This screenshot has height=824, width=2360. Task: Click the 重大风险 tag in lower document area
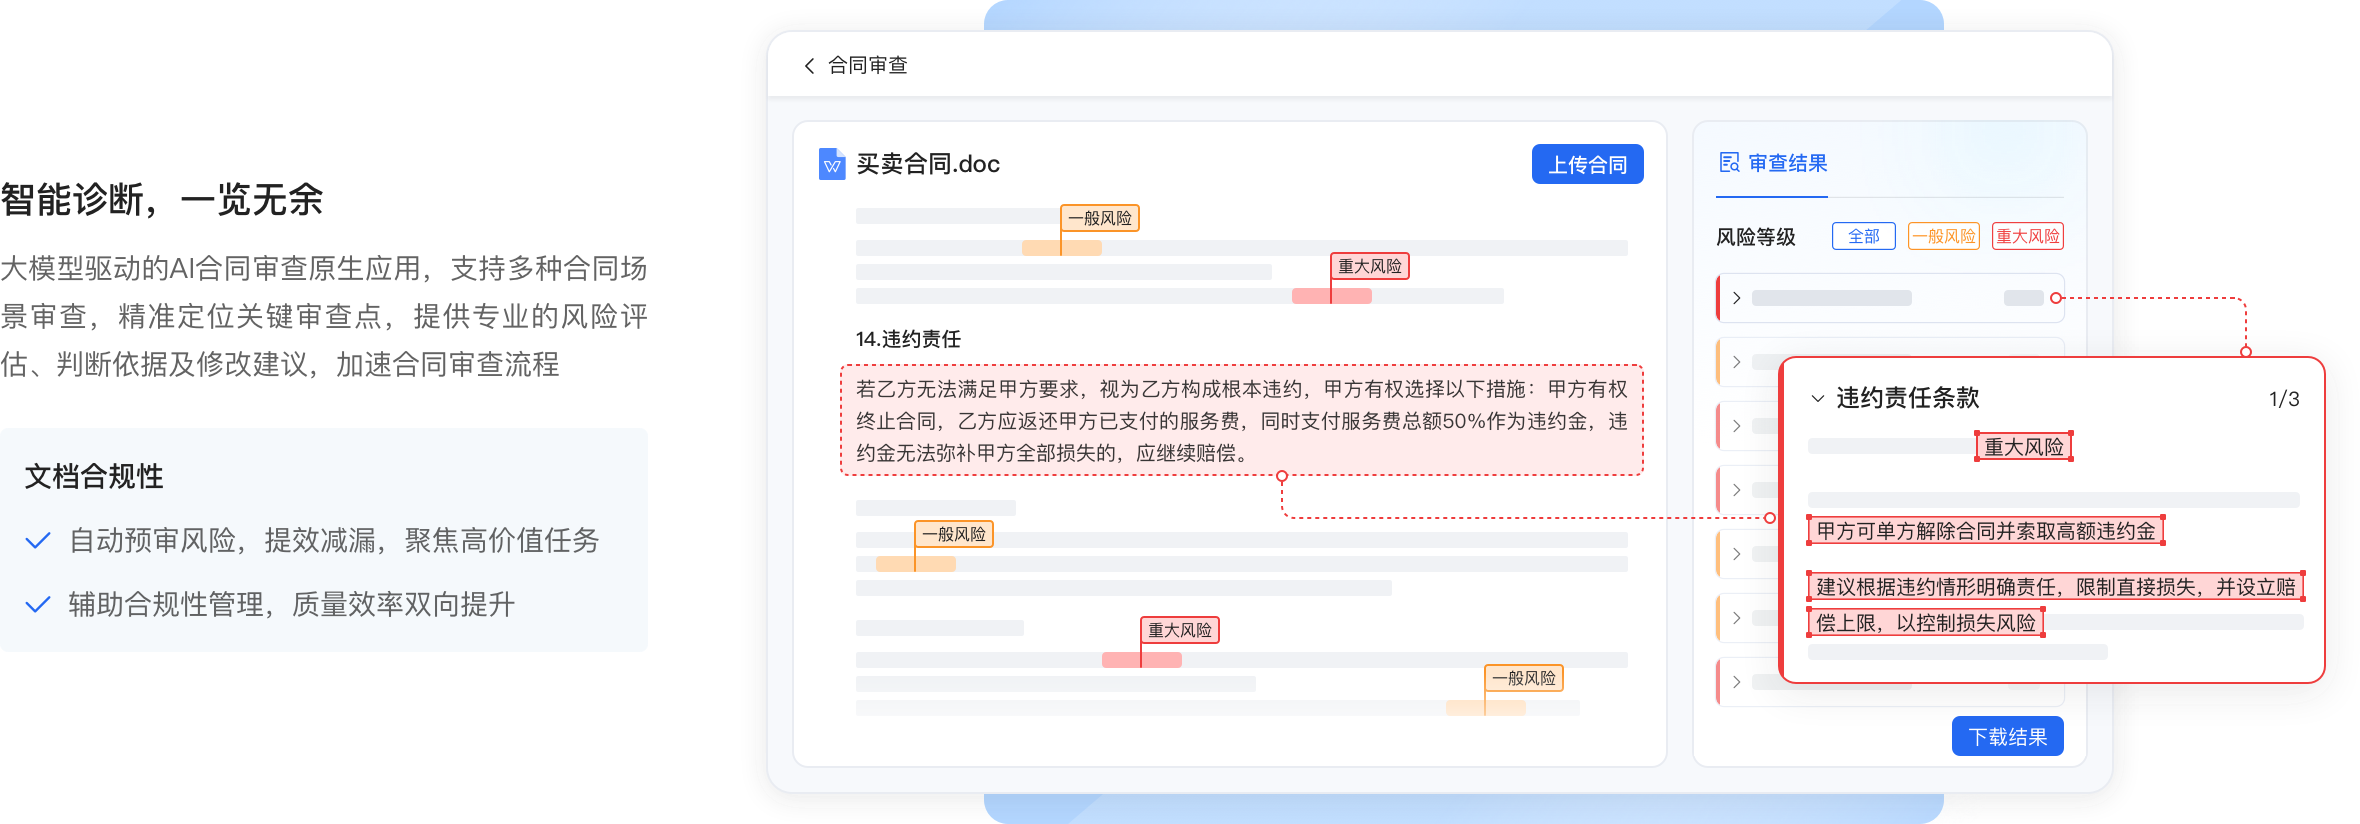pyautogui.click(x=1180, y=630)
